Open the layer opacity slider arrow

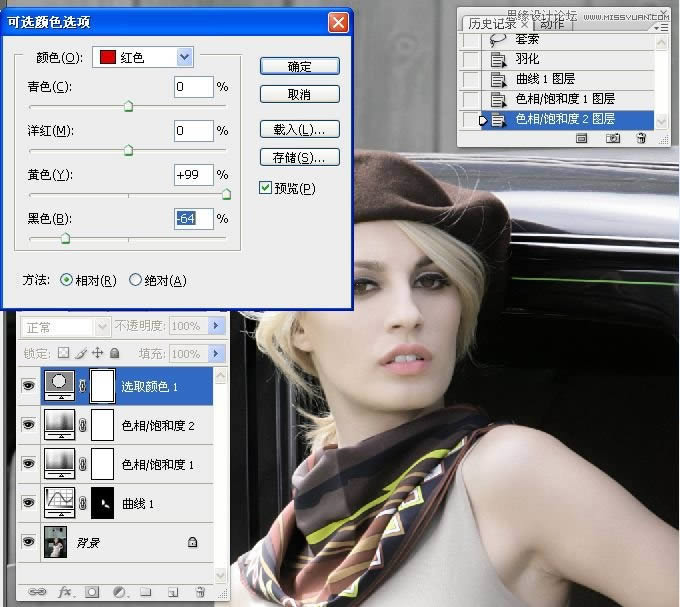click(x=218, y=326)
